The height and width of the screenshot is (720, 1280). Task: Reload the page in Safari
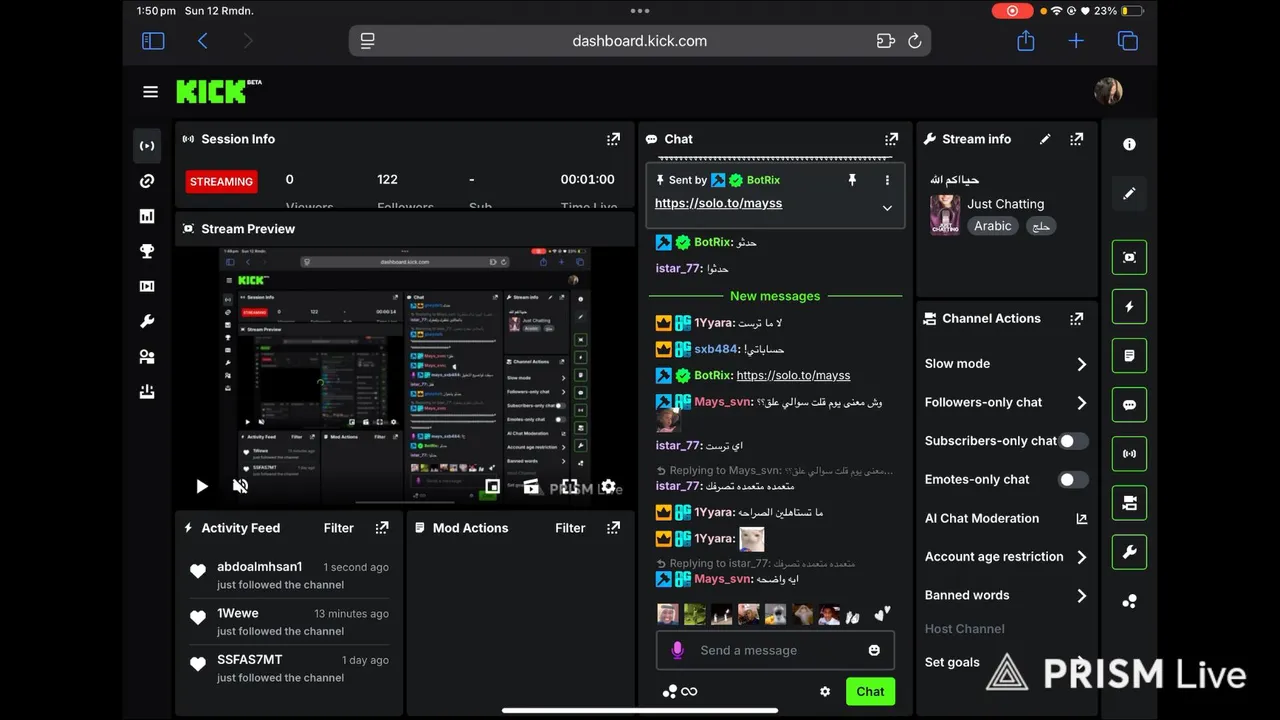pos(914,41)
